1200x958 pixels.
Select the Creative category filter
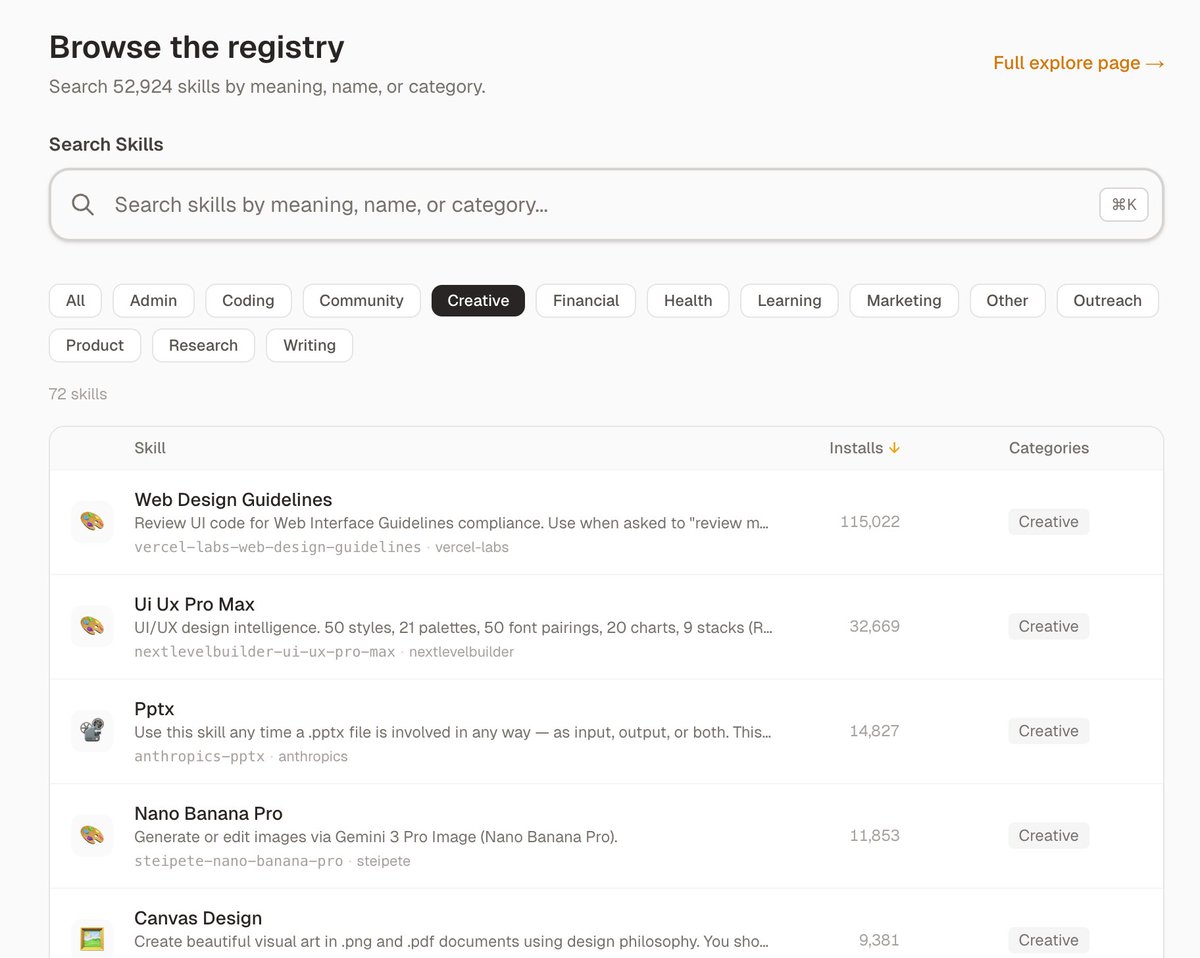click(478, 301)
